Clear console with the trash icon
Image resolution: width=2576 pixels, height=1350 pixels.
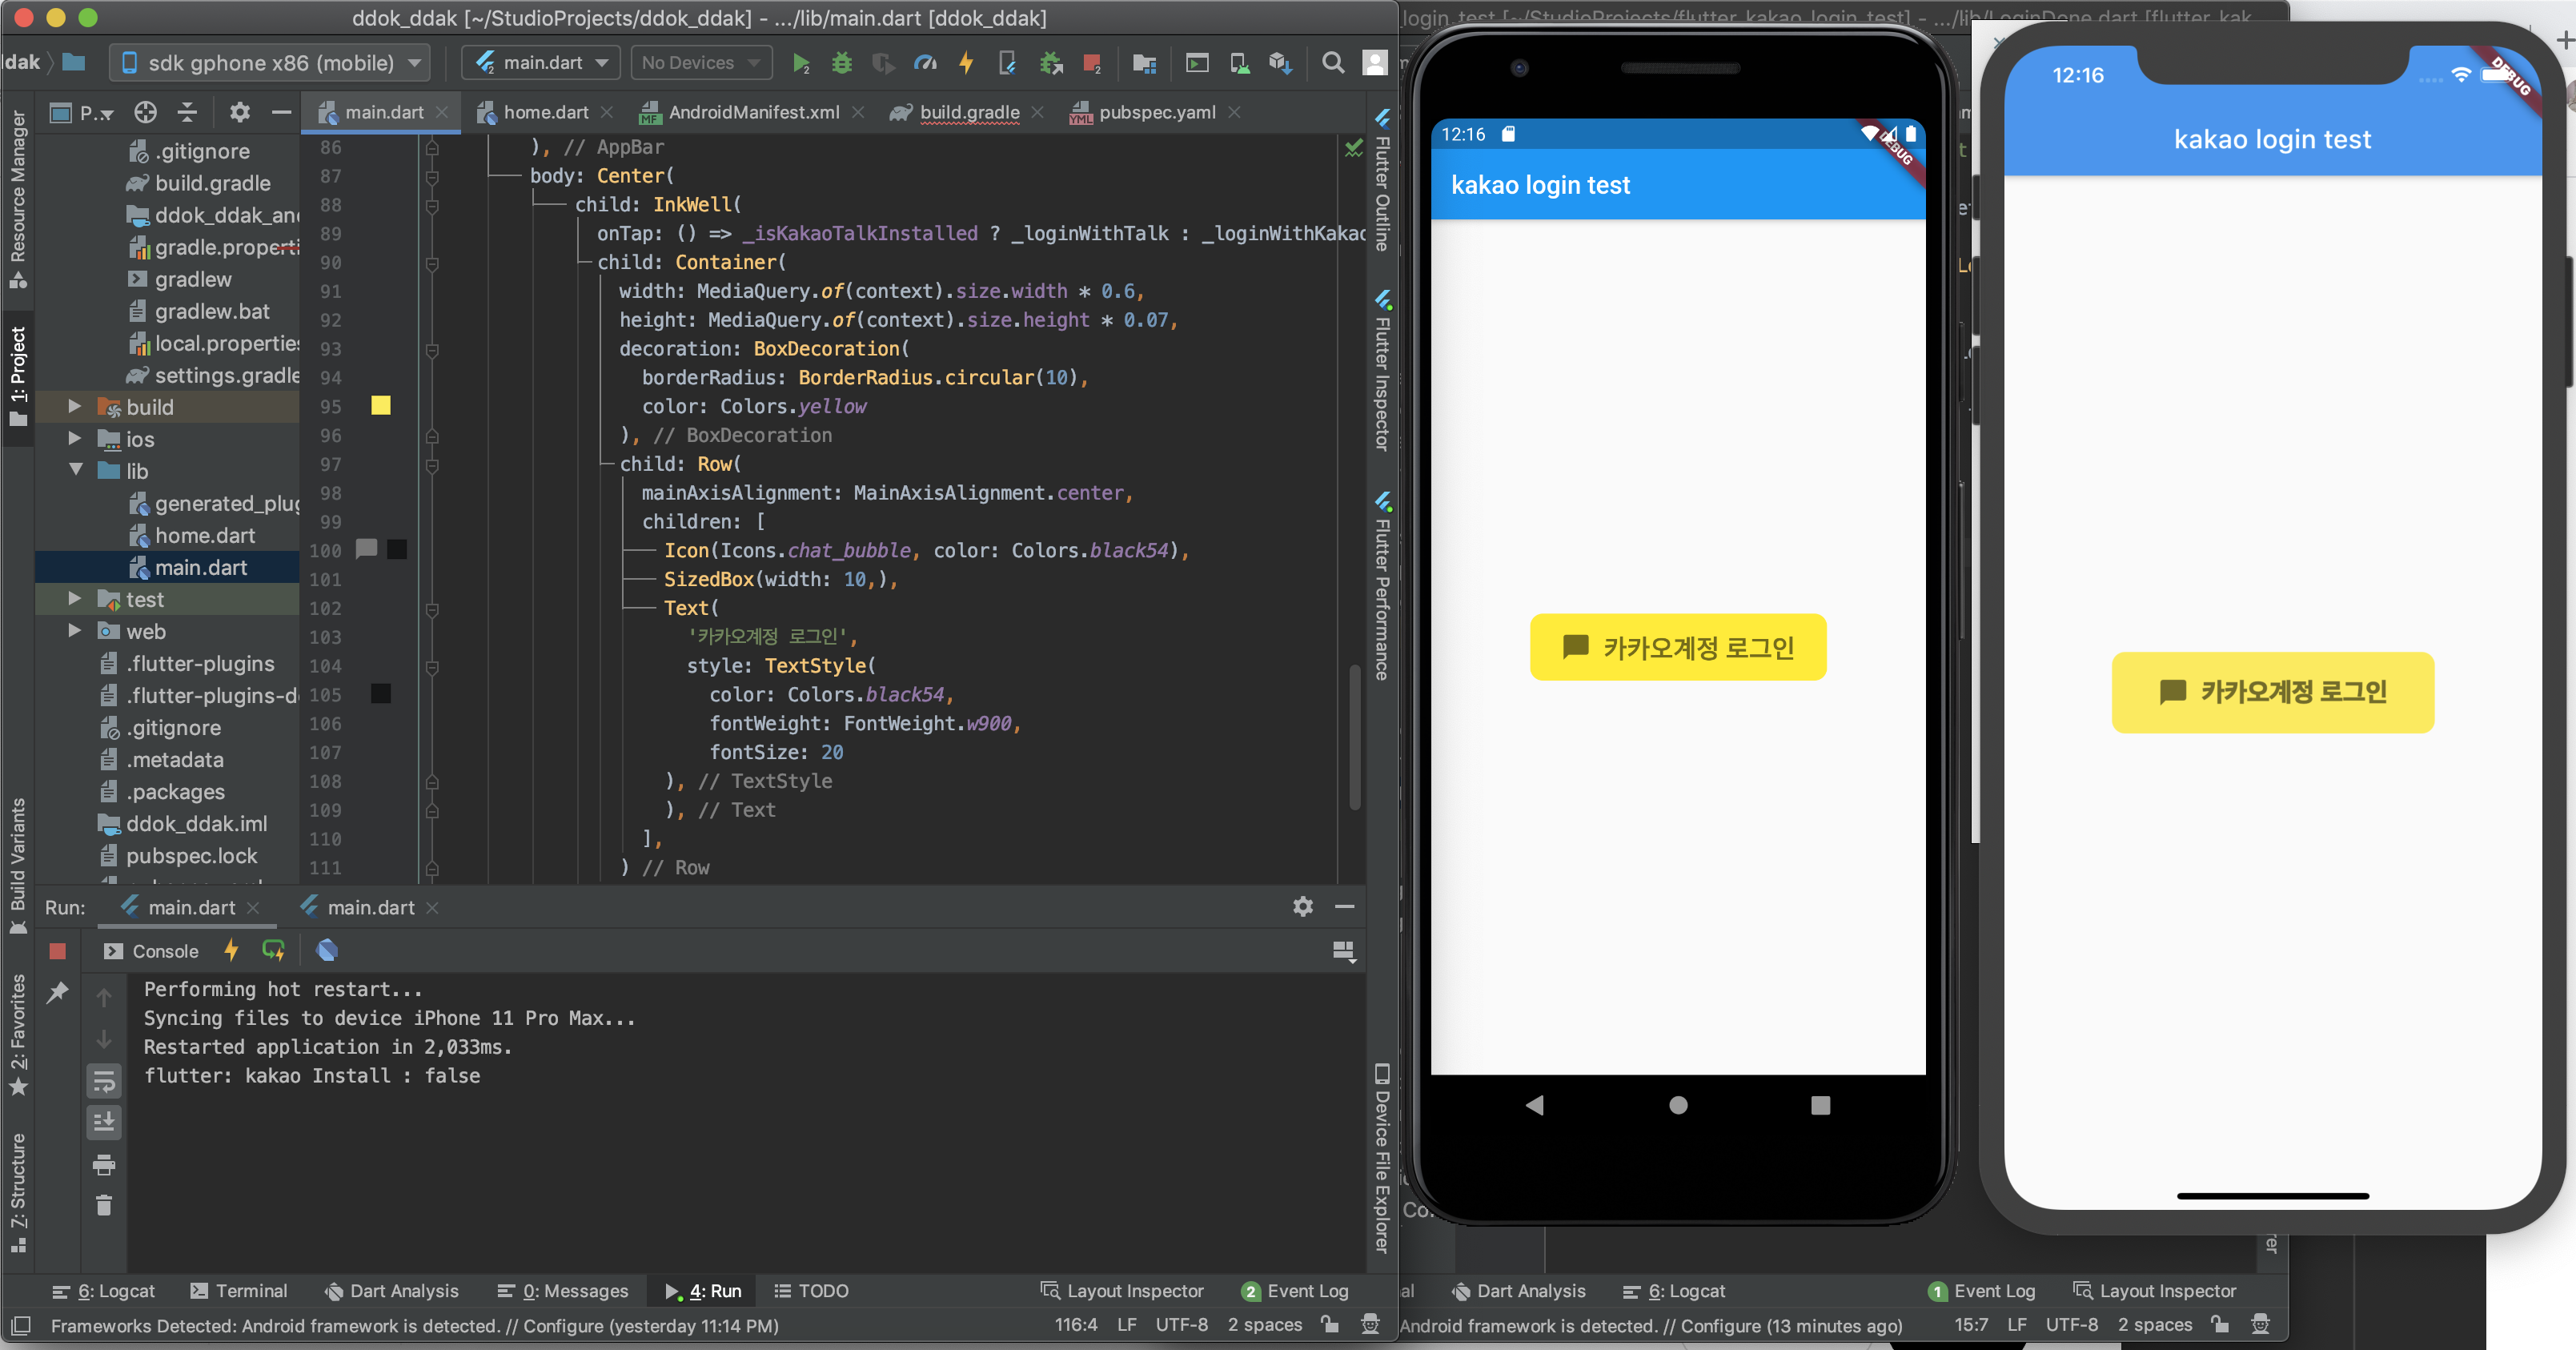click(x=104, y=1205)
